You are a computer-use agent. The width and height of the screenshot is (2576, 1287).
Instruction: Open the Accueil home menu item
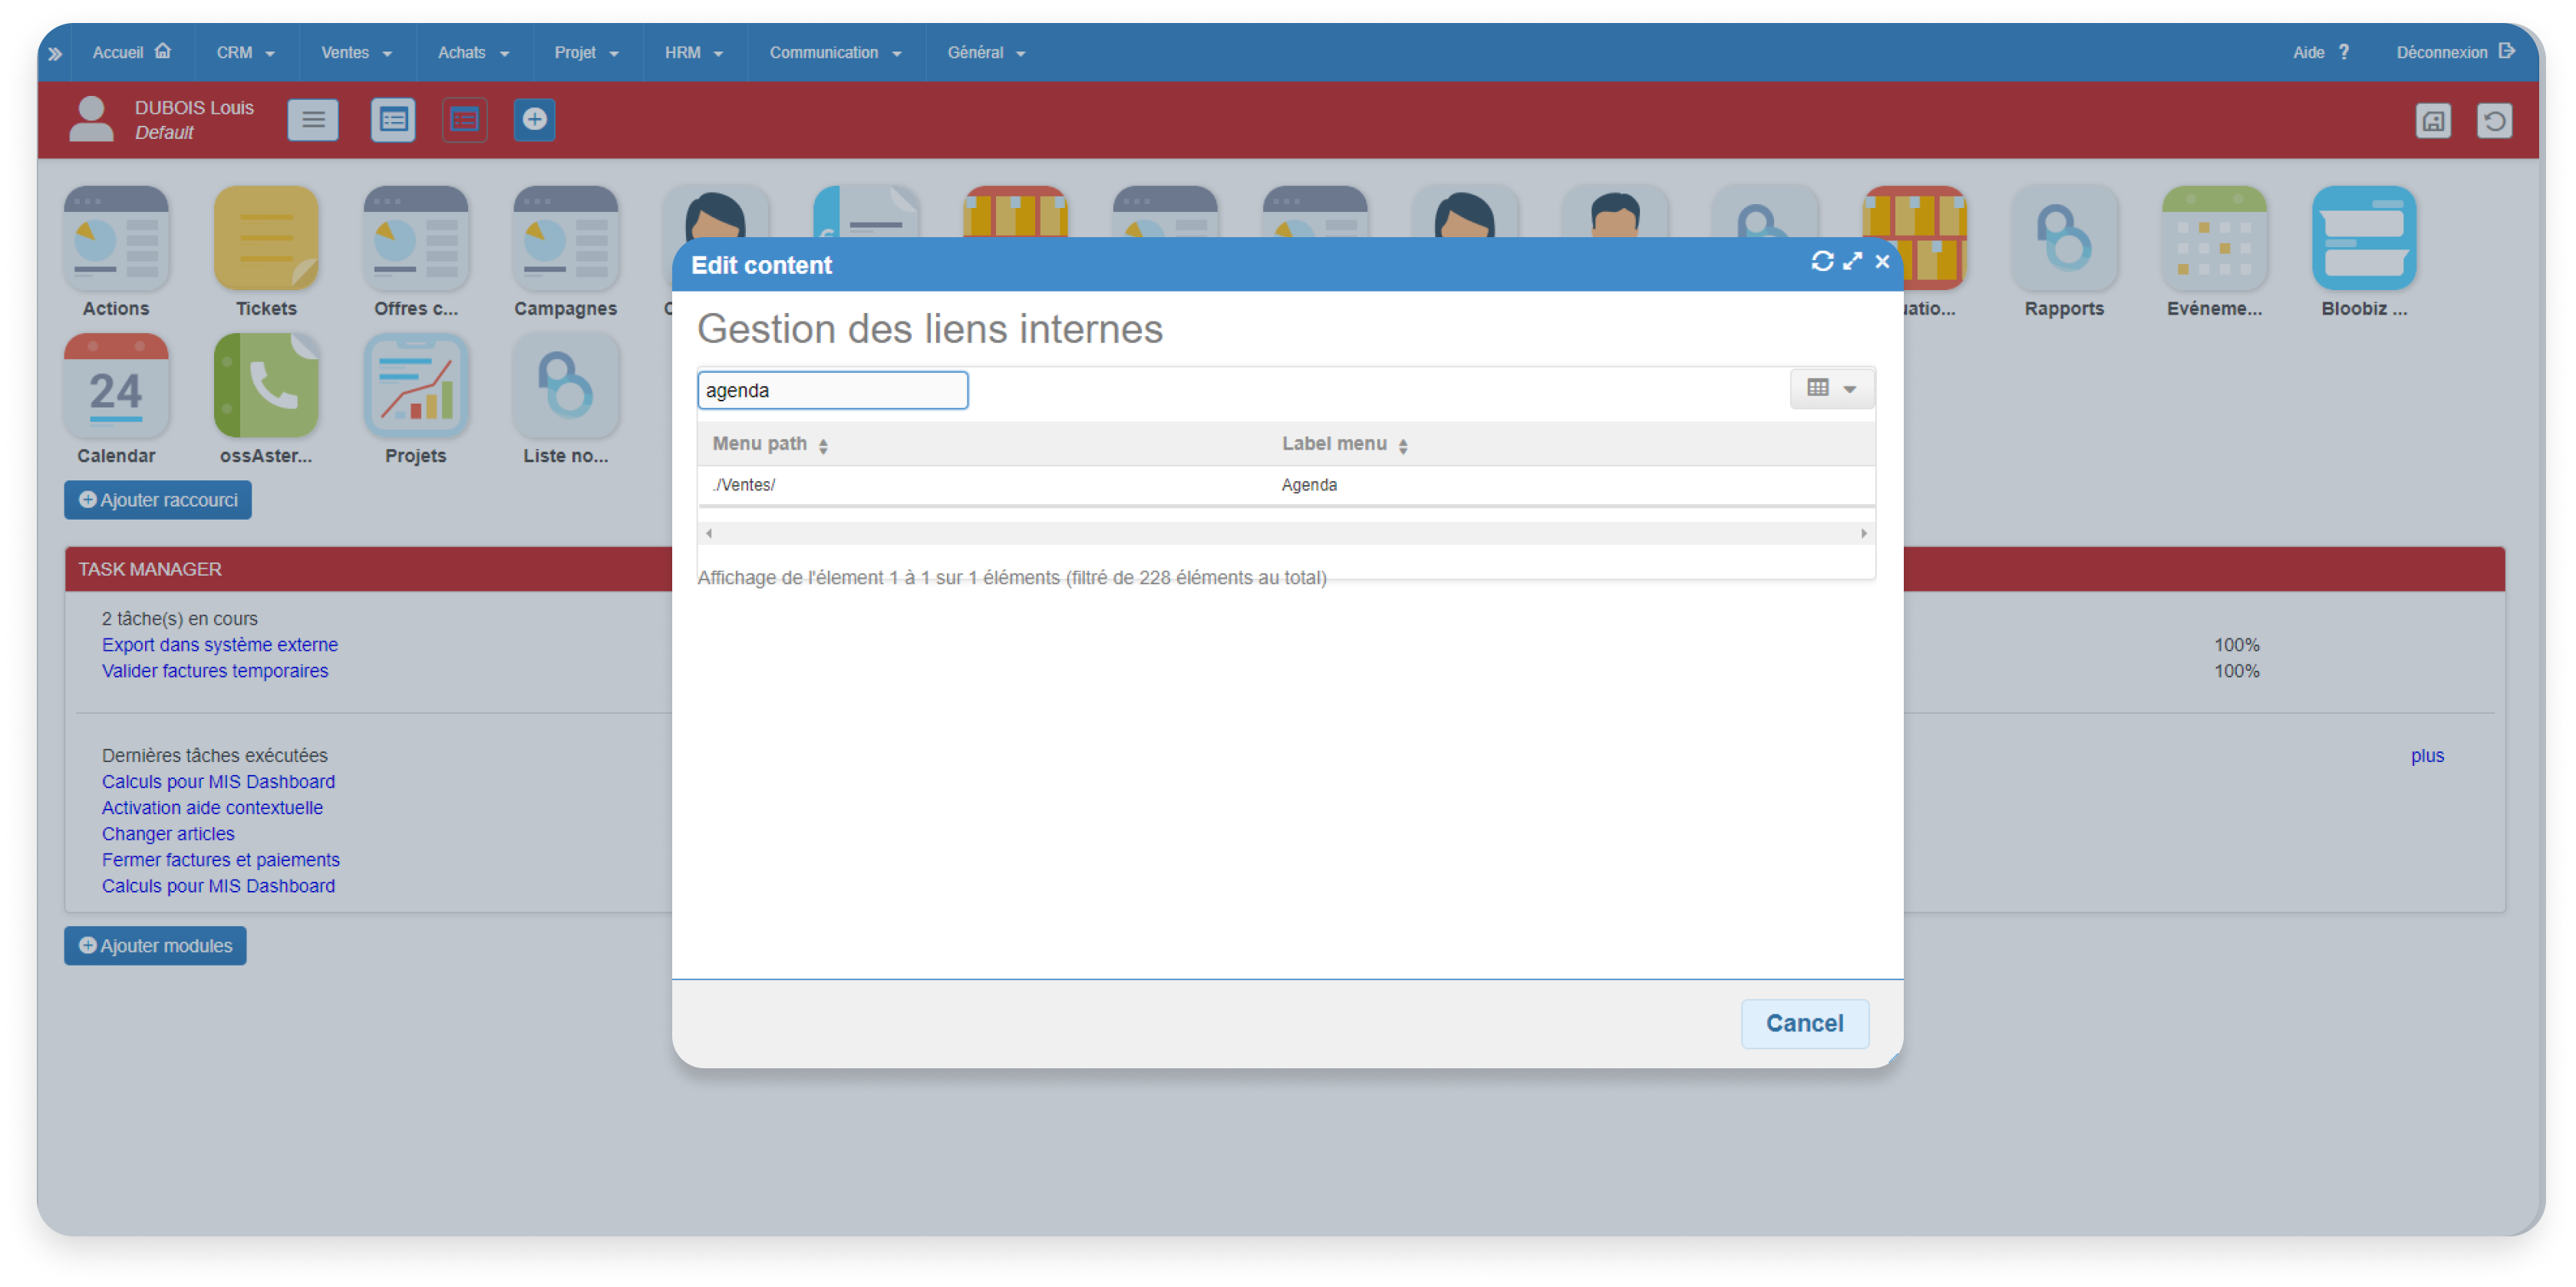pos(132,53)
